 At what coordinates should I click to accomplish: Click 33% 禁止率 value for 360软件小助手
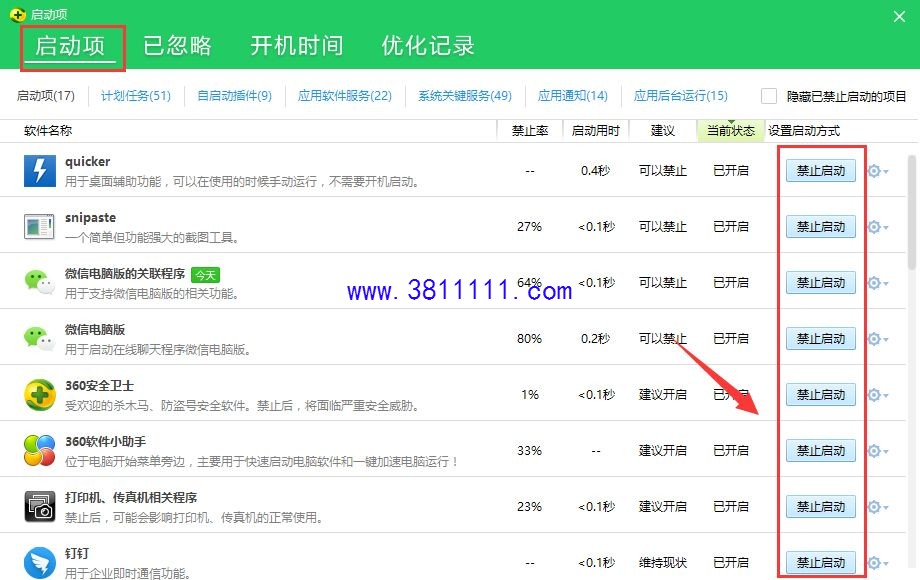point(529,450)
